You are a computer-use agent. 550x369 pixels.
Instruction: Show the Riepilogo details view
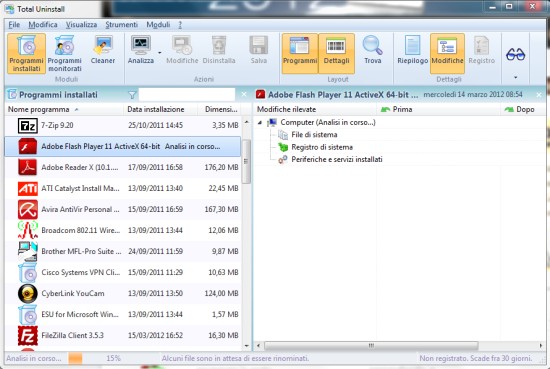[x=412, y=50]
